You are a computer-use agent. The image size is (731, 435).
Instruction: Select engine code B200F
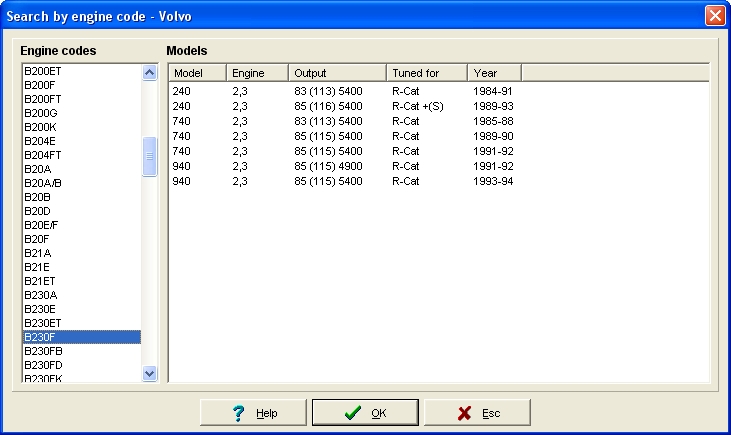[82, 85]
